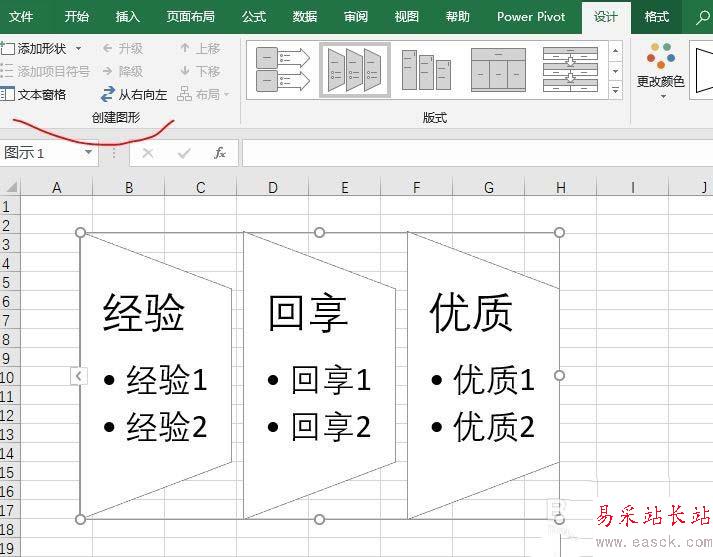713x557 pixels.
Task: Switch to the 插入 (Insert) tab
Action: [127, 17]
